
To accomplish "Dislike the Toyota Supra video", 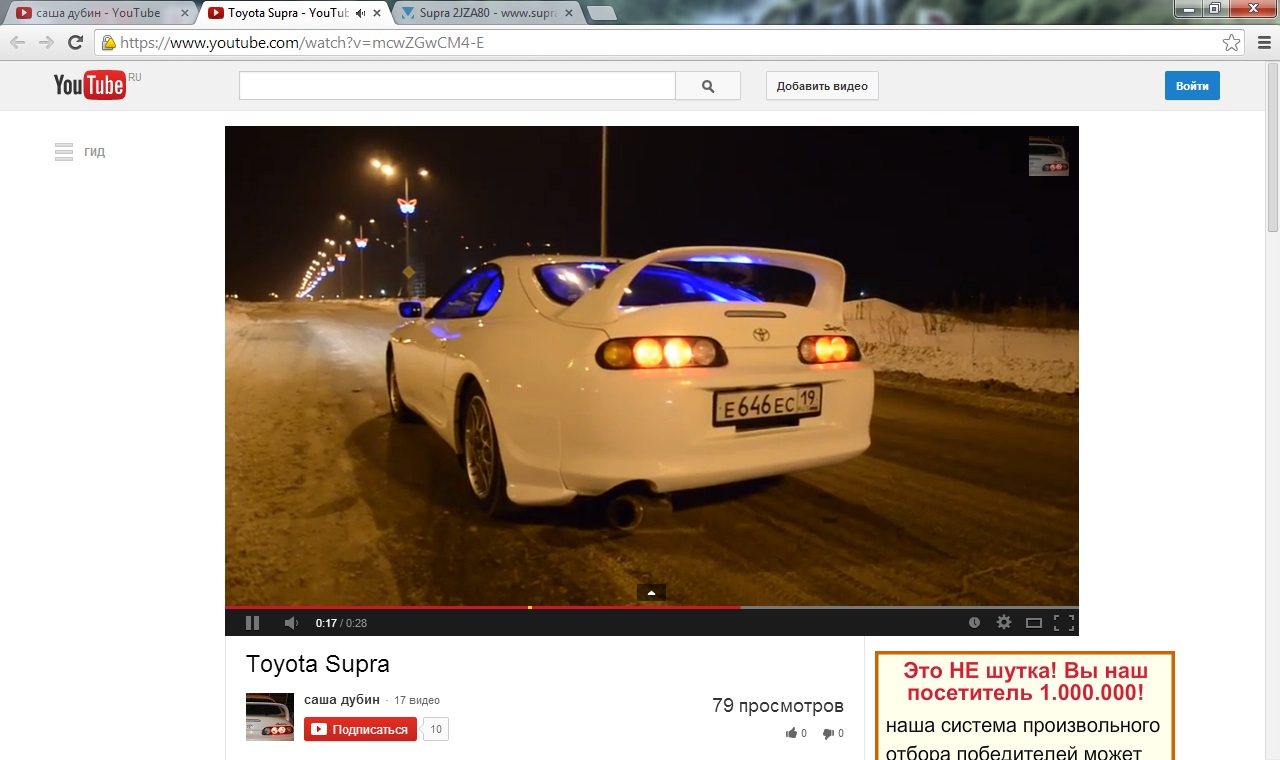I will 829,733.
